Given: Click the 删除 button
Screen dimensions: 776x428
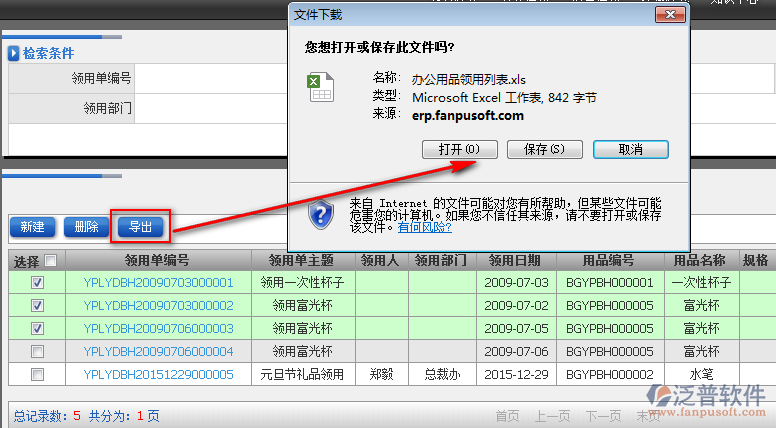Looking at the screenshot, I should 86,227.
